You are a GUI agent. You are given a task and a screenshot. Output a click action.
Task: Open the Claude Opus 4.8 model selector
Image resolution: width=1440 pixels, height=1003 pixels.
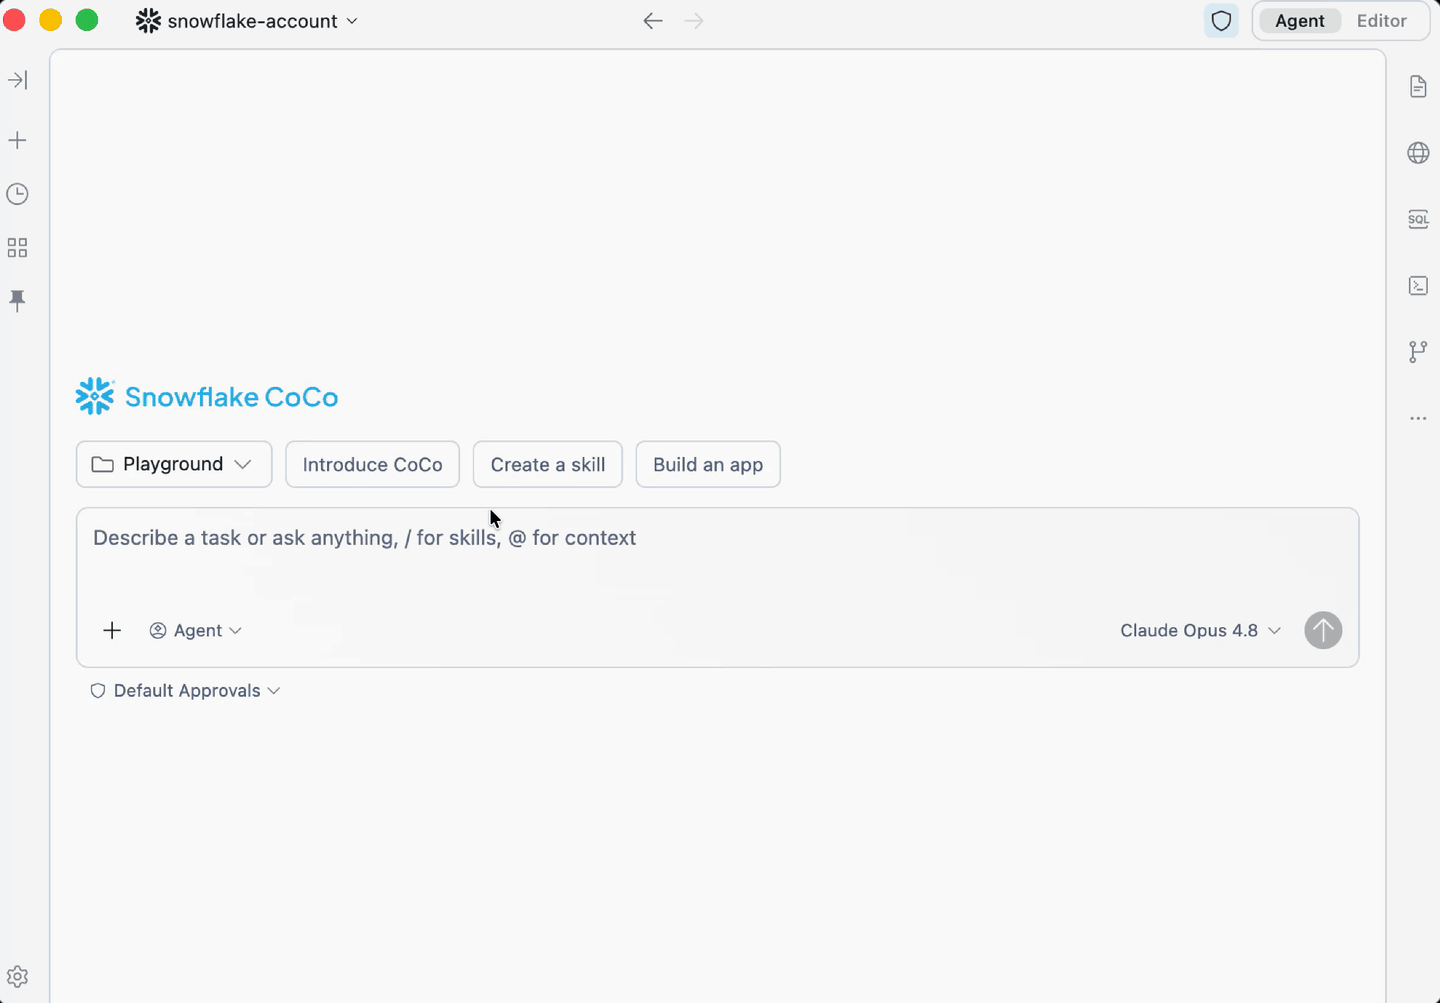pyautogui.click(x=1200, y=630)
